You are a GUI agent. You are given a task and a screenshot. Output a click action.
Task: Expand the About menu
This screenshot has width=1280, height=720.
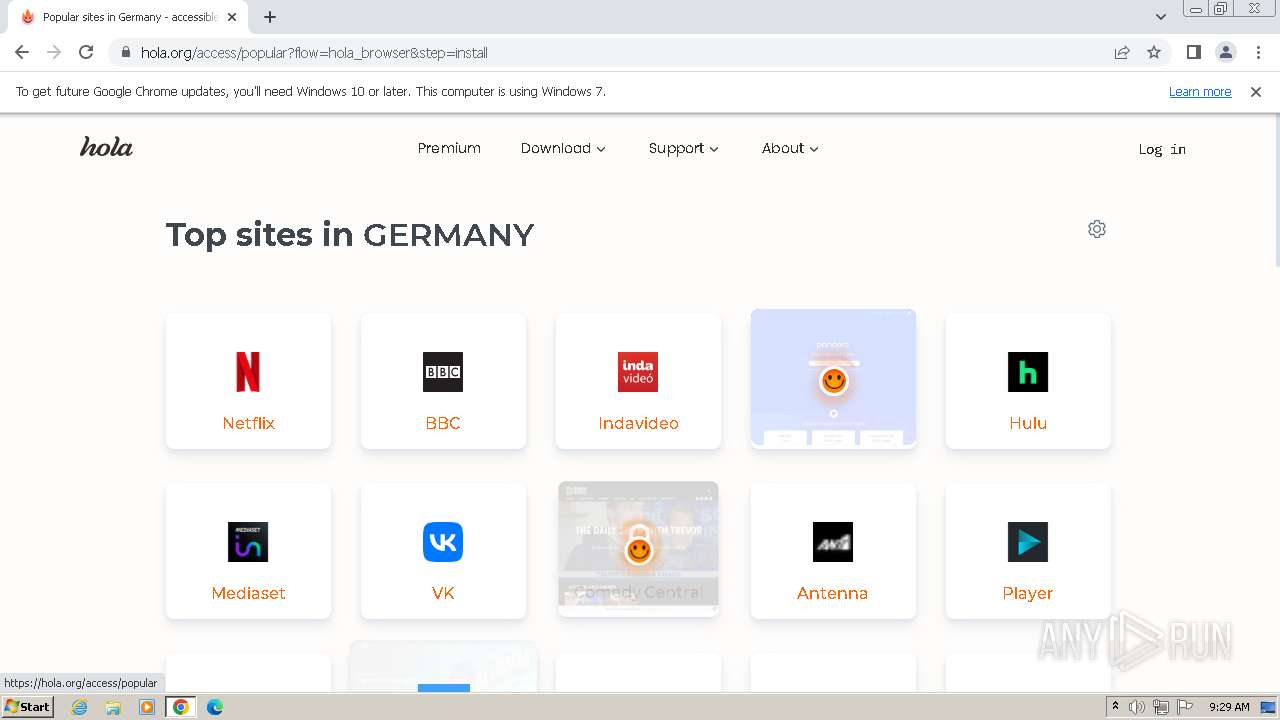(x=790, y=148)
